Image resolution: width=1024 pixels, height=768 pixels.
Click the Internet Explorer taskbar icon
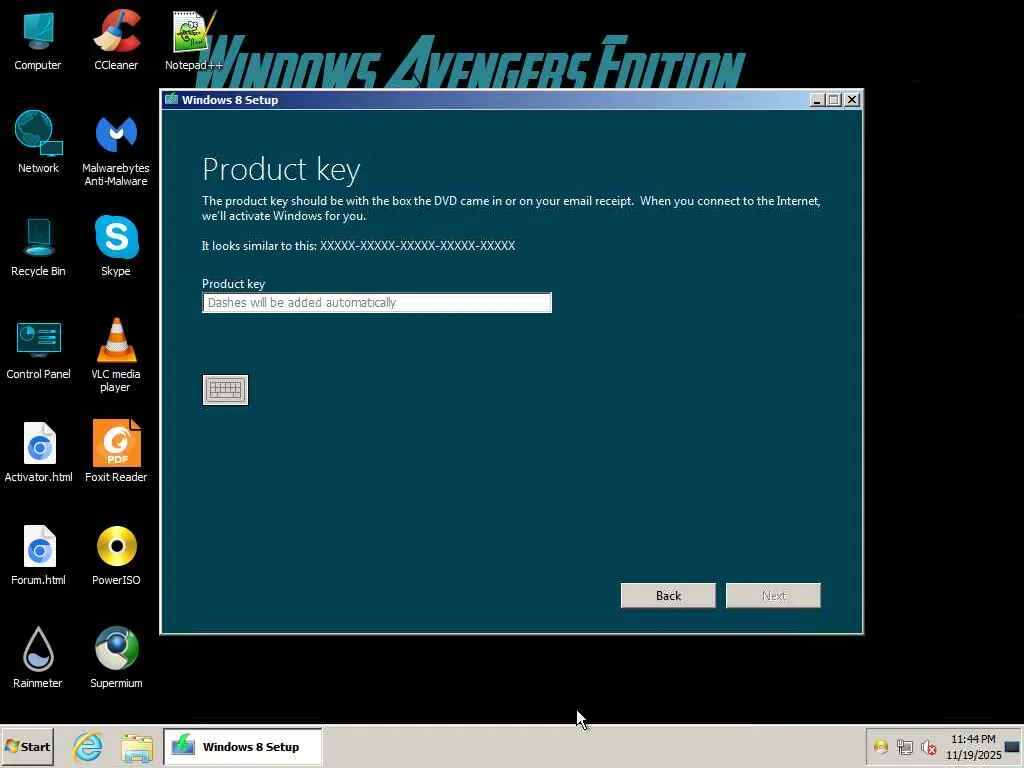point(88,746)
